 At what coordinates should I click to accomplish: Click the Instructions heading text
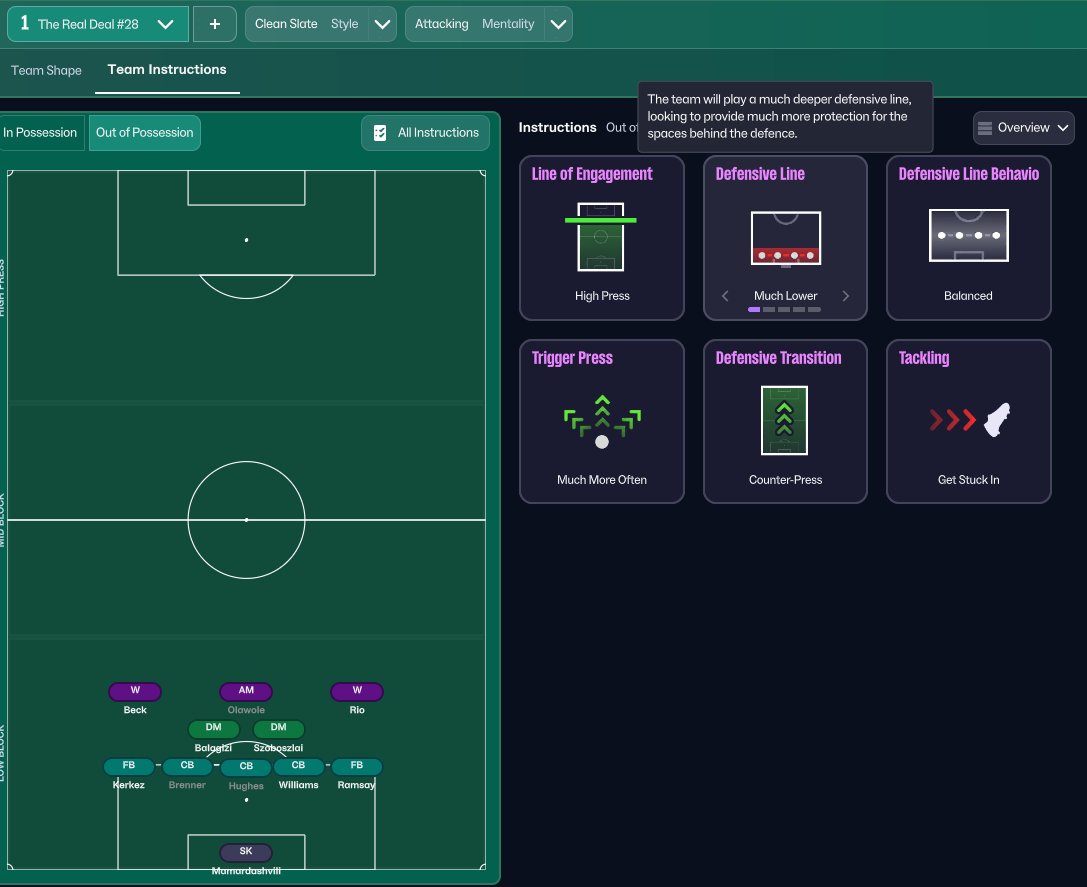557,128
